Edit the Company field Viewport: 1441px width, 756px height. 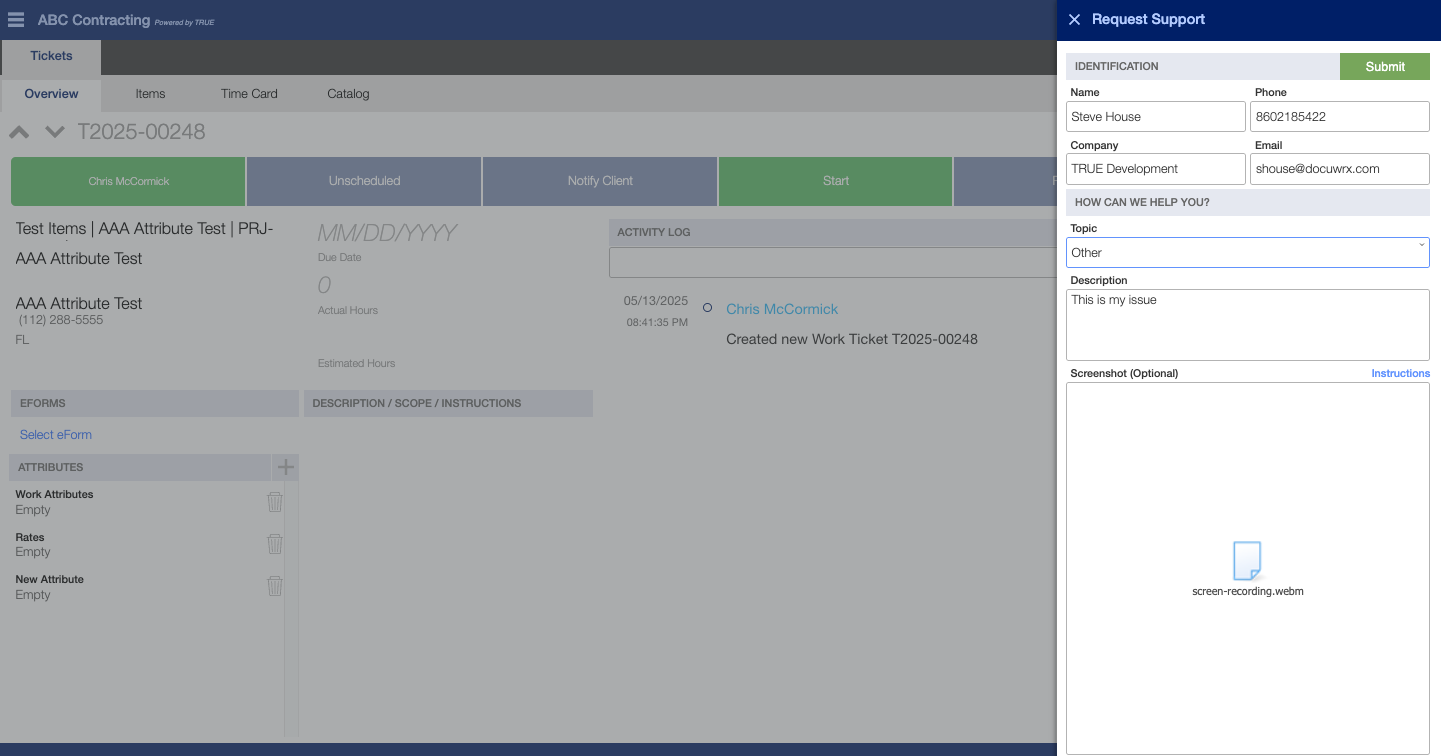pyautogui.click(x=1156, y=169)
